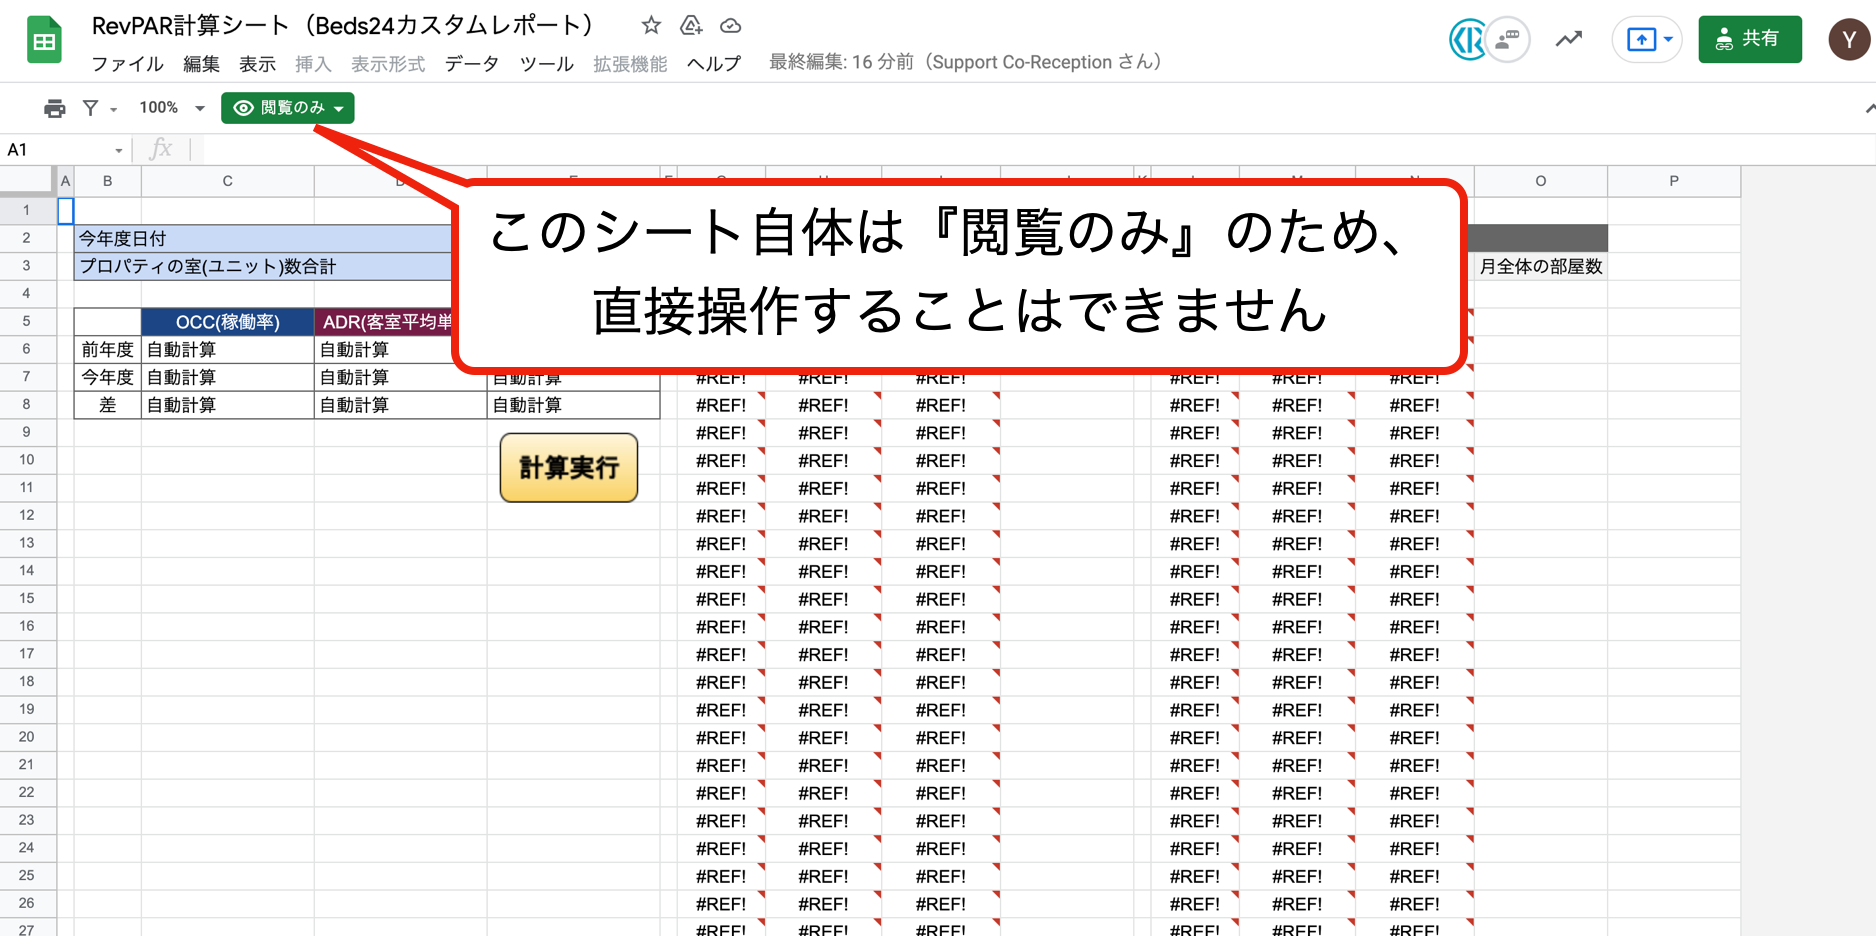This screenshot has height=936, width=1876.
Task: Click the print icon in toolbar
Action: [x=55, y=108]
